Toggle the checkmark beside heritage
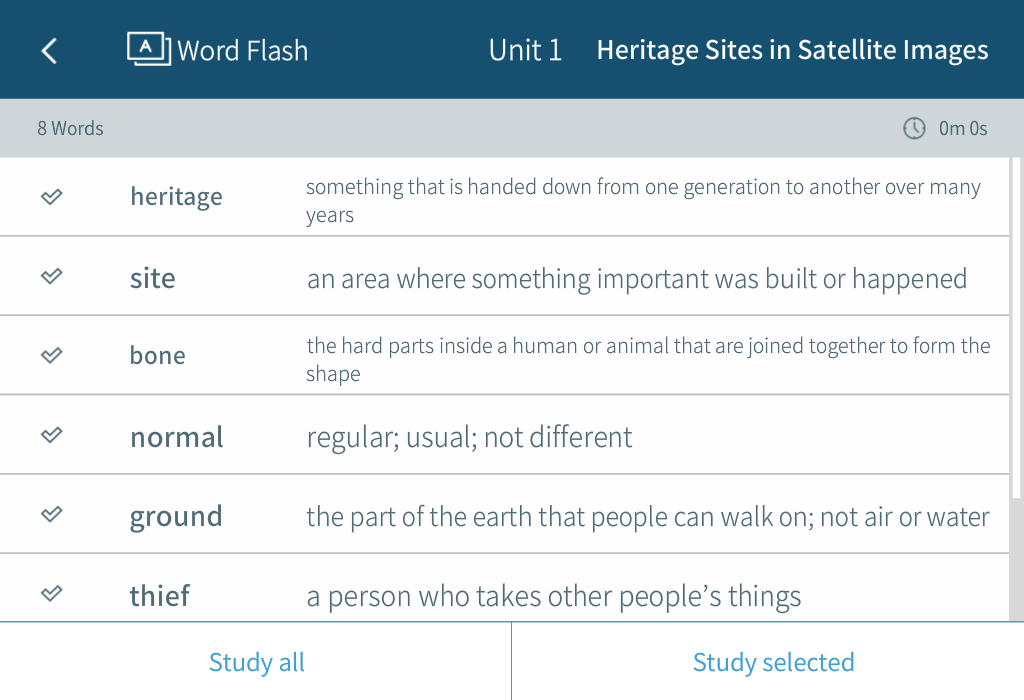1024x700 pixels. pyautogui.click(x=52, y=196)
